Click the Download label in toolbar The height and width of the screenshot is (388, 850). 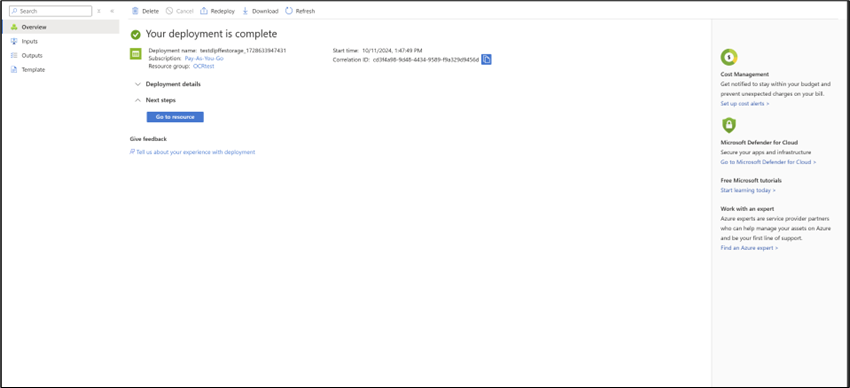point(265,11)
